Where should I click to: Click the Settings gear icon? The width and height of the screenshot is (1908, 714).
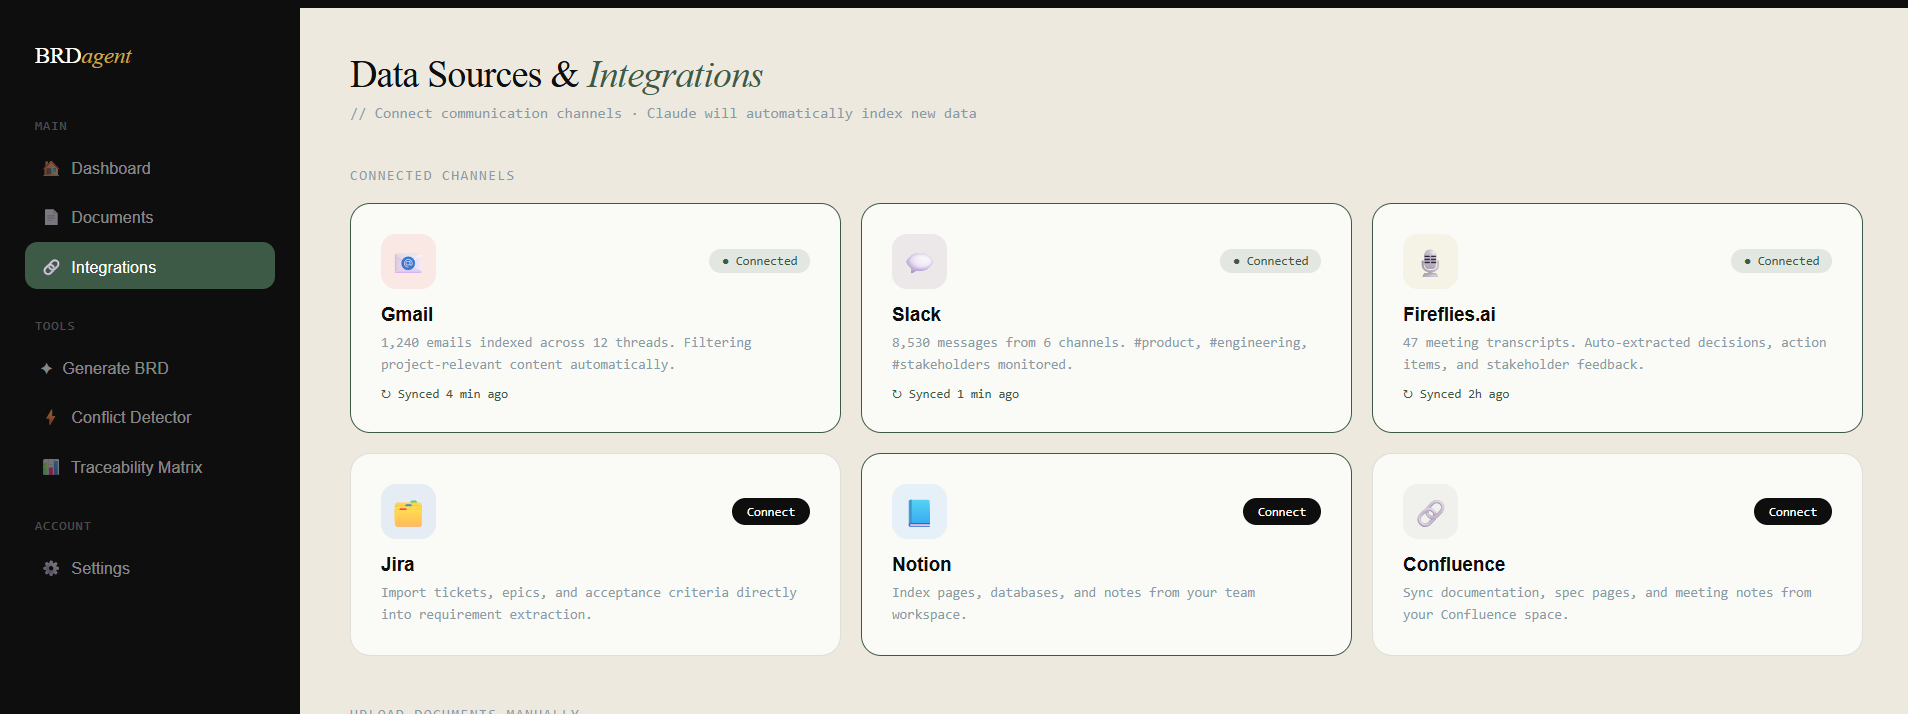[51, 568]
